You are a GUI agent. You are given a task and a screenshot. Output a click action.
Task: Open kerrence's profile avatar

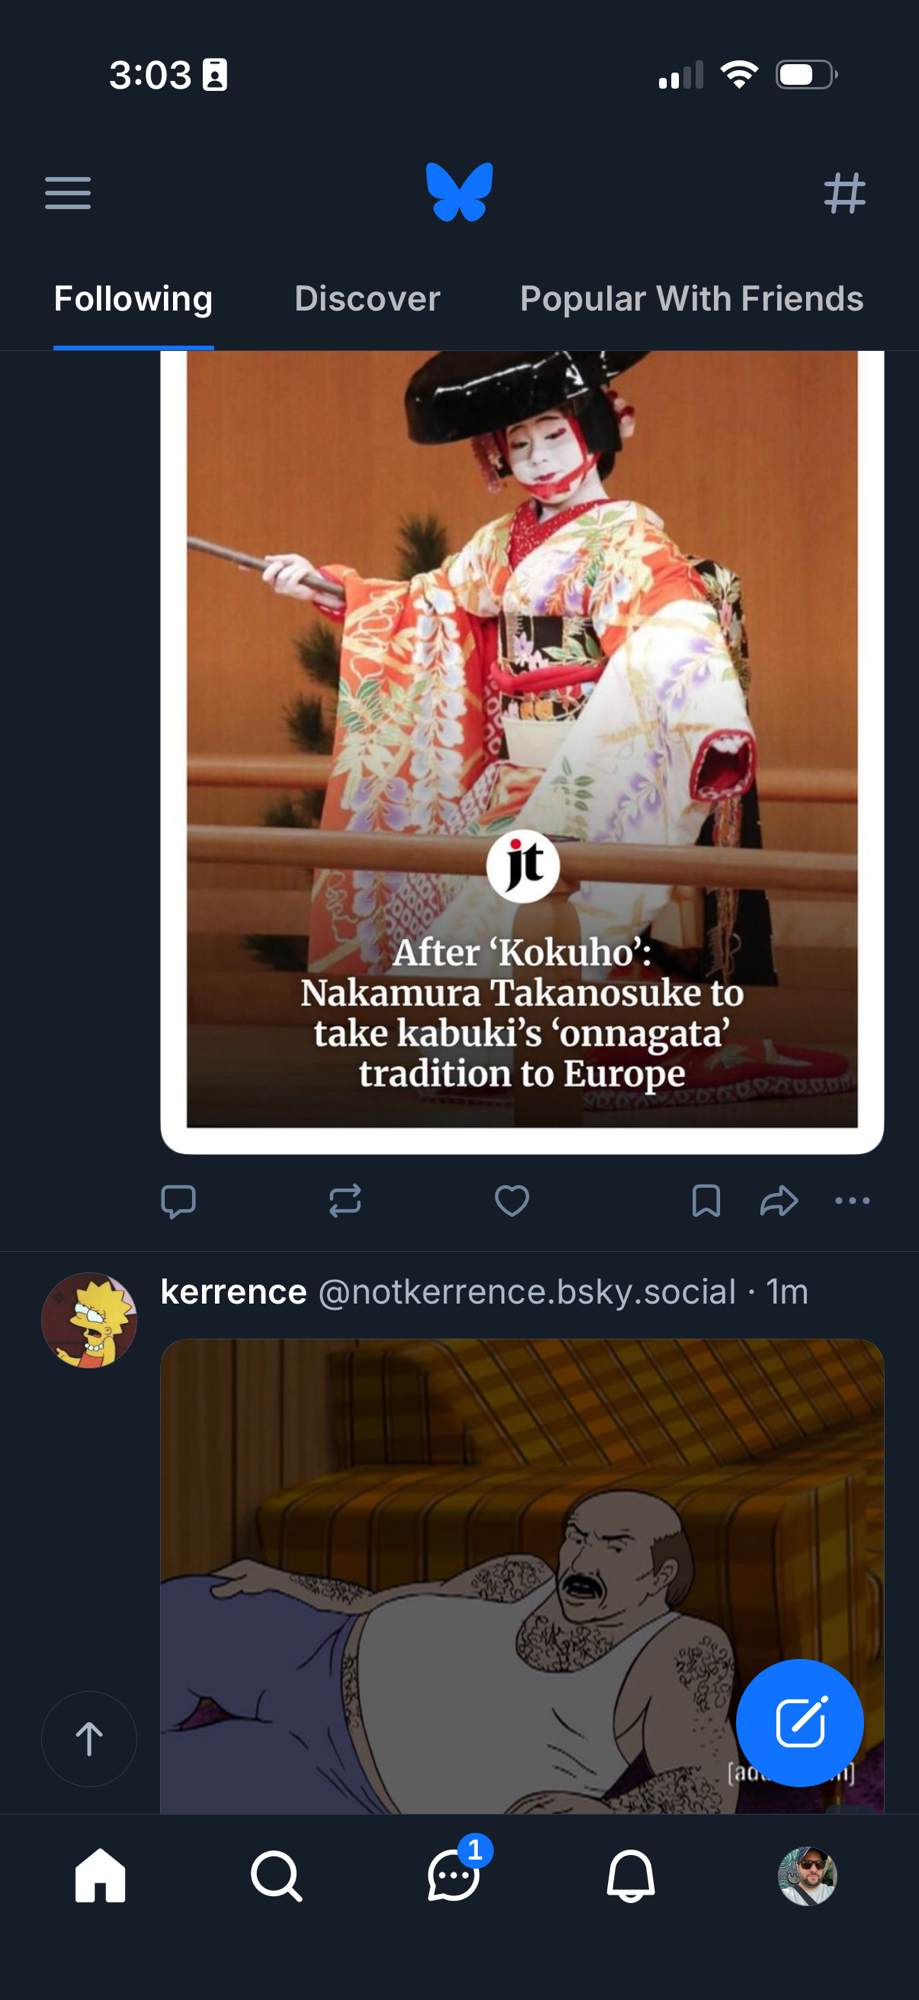coord(89,1320)
